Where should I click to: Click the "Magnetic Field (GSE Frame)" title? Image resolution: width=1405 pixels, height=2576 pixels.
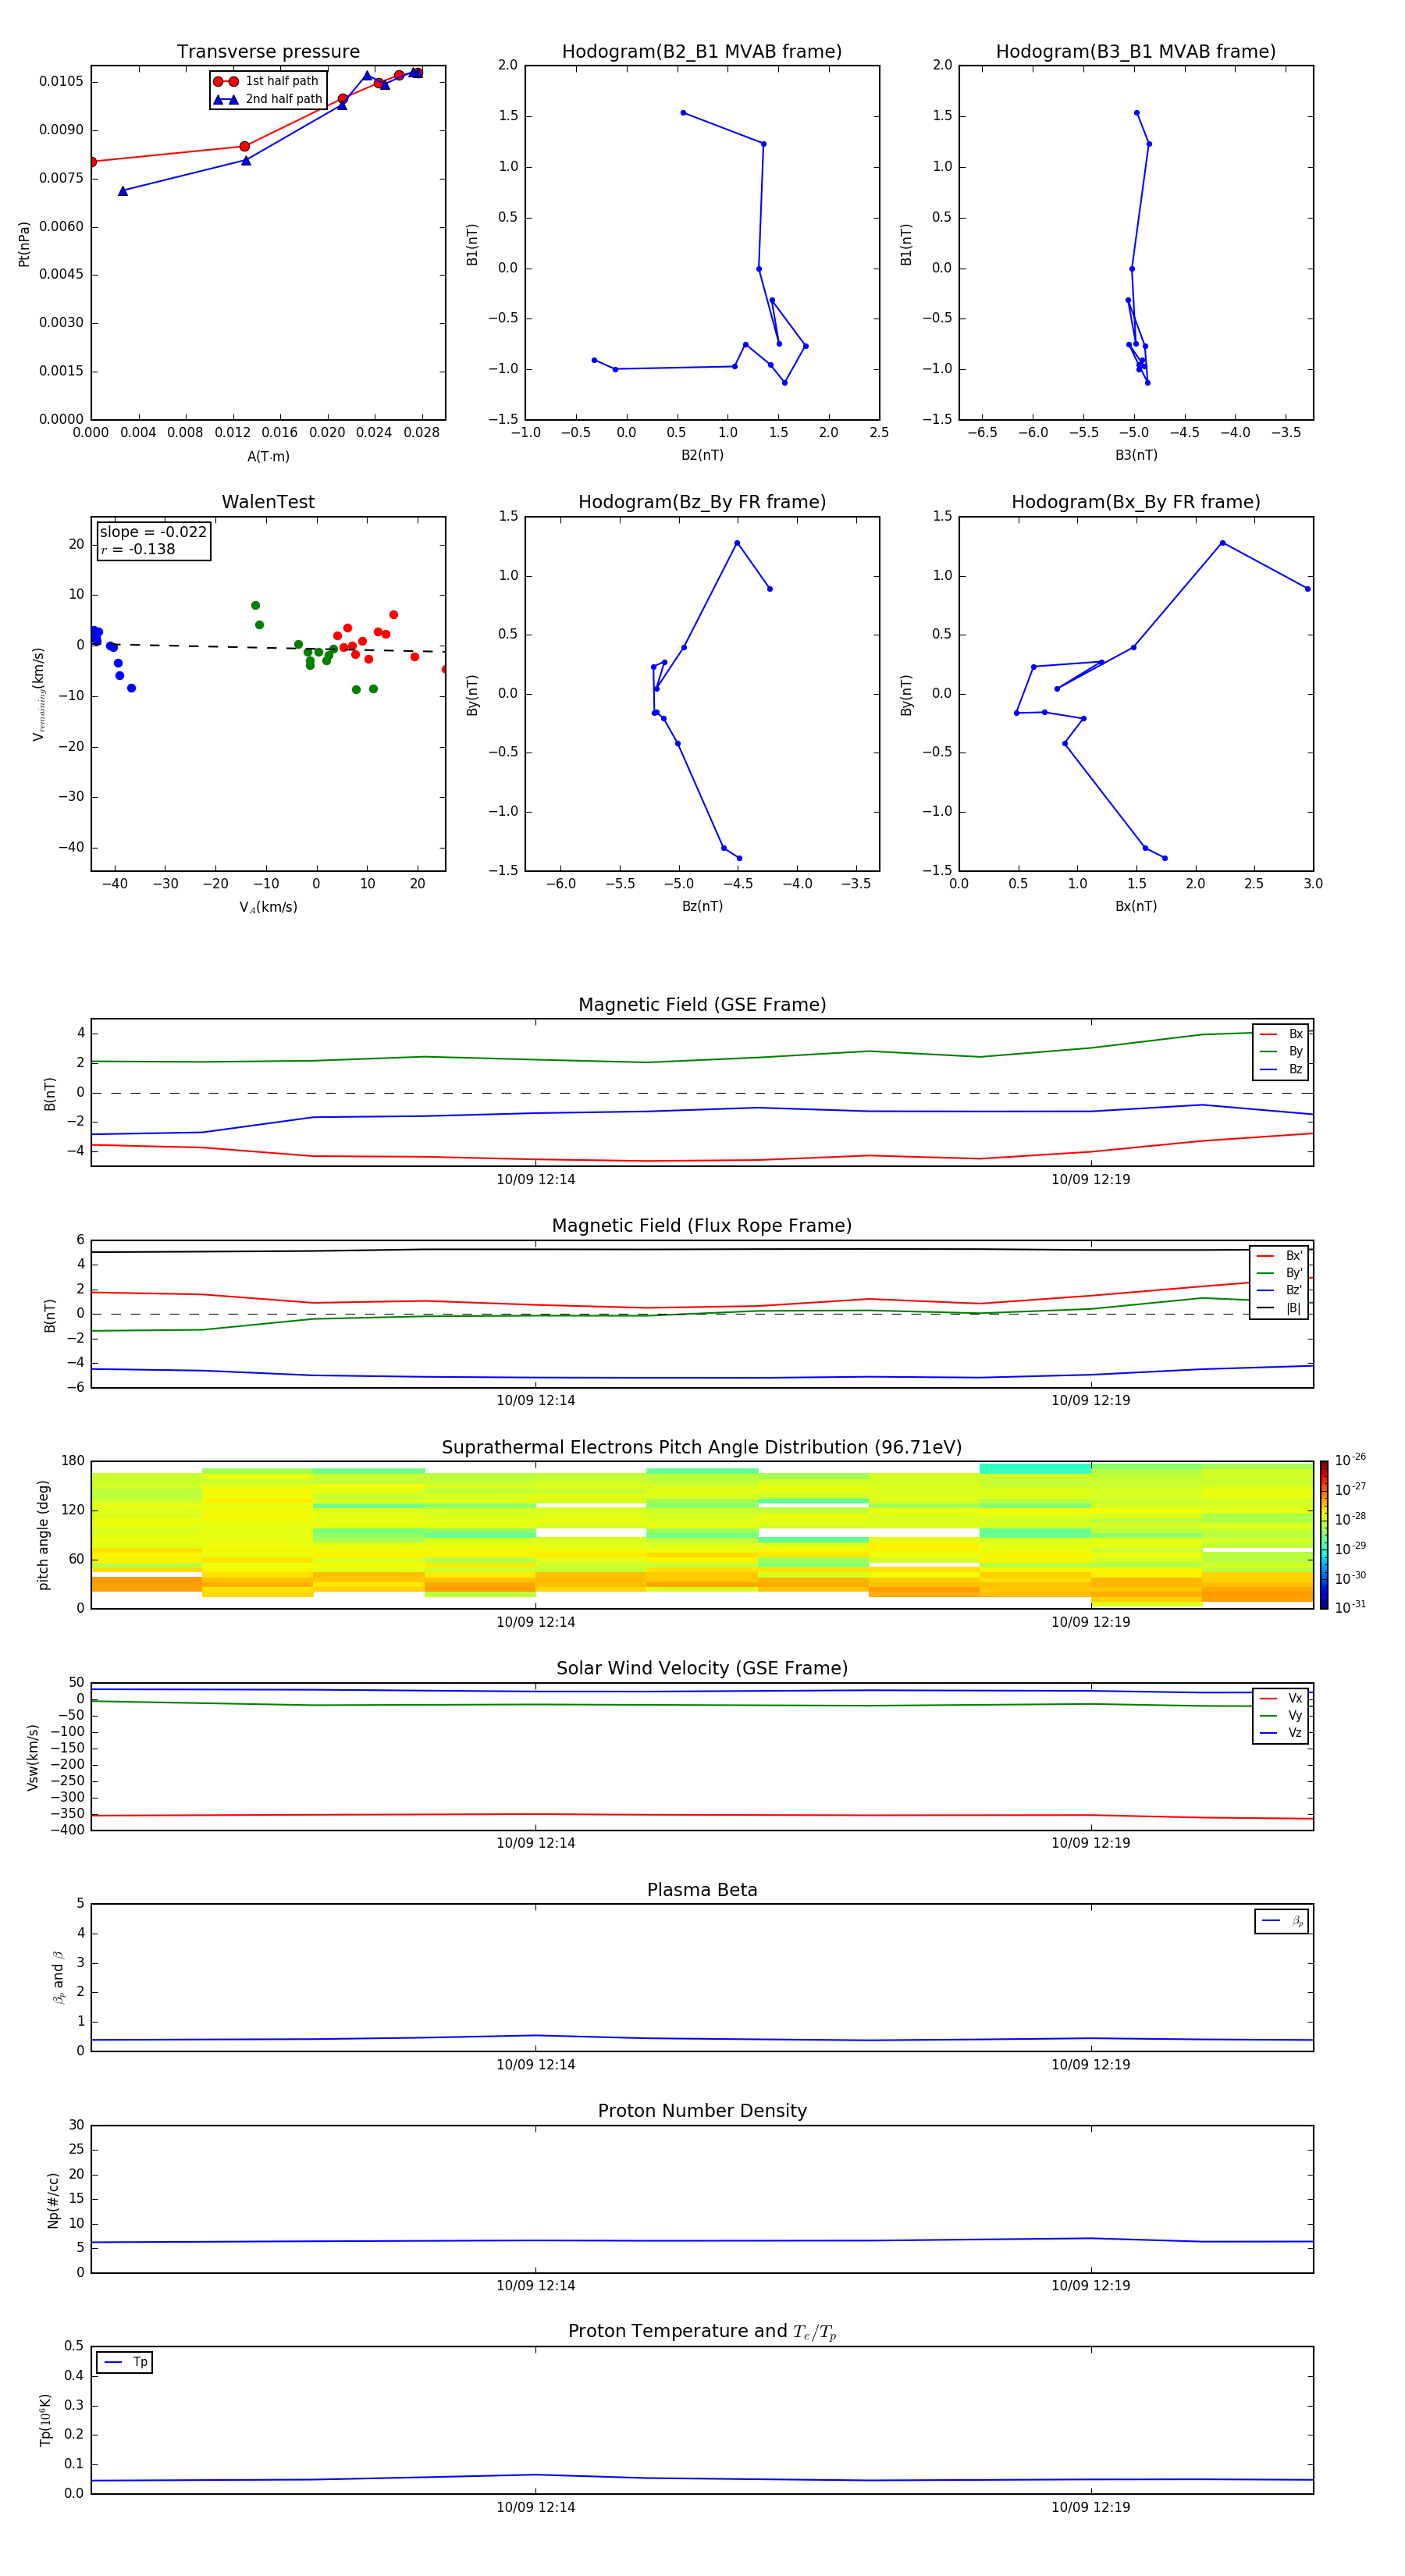pyautogui.click(x=702, y=1005)
